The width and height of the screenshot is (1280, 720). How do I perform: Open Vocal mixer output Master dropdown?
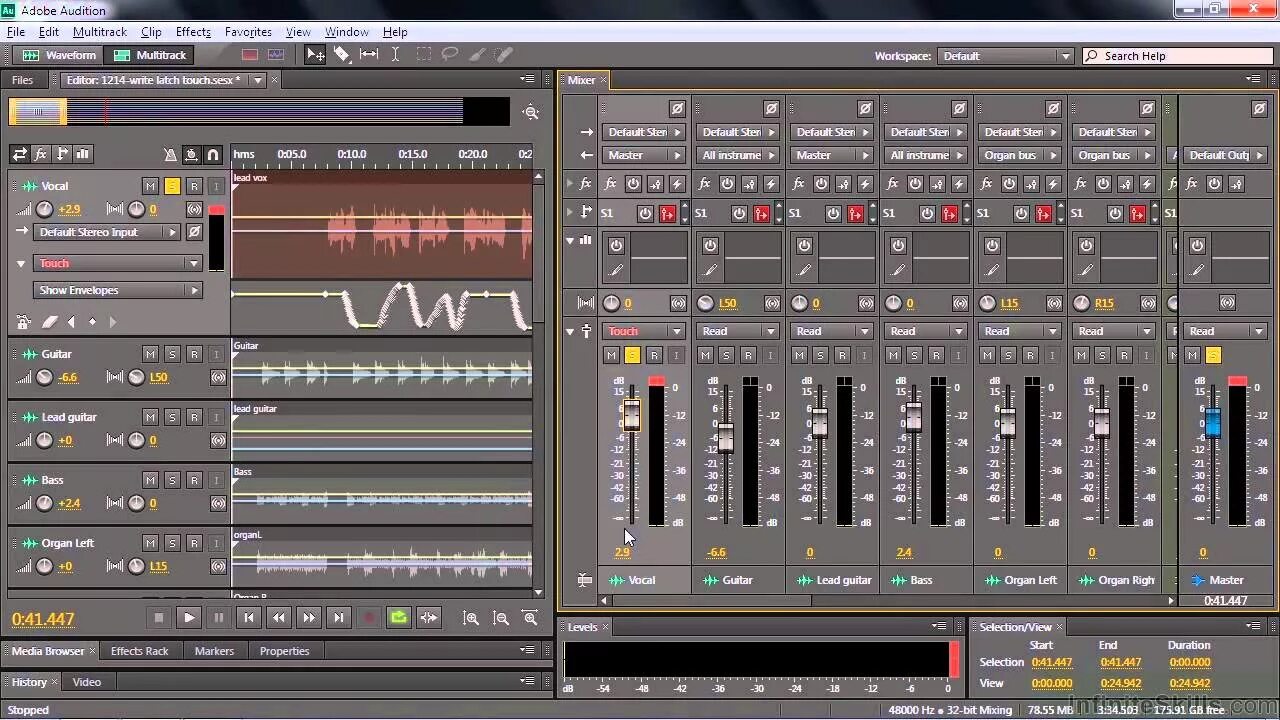(x=644, y=155)
